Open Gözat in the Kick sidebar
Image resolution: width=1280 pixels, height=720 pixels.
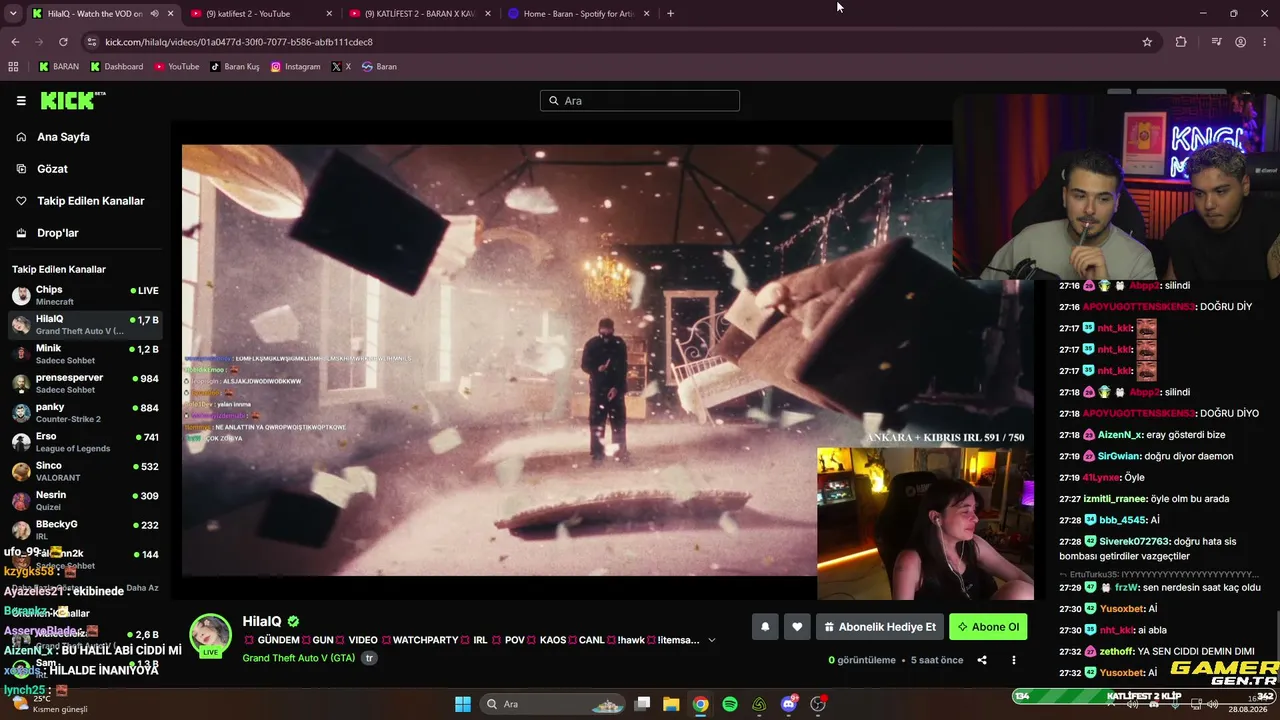click(52, 169)
